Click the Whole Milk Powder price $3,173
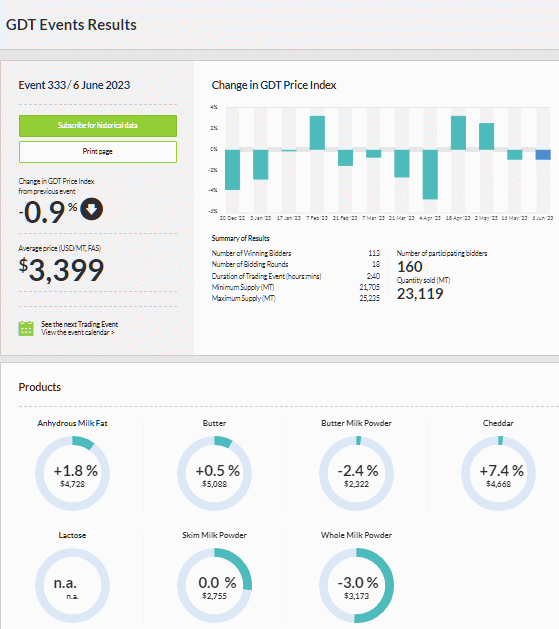Screen dimensions: 559x629 (x=356, y=596)
